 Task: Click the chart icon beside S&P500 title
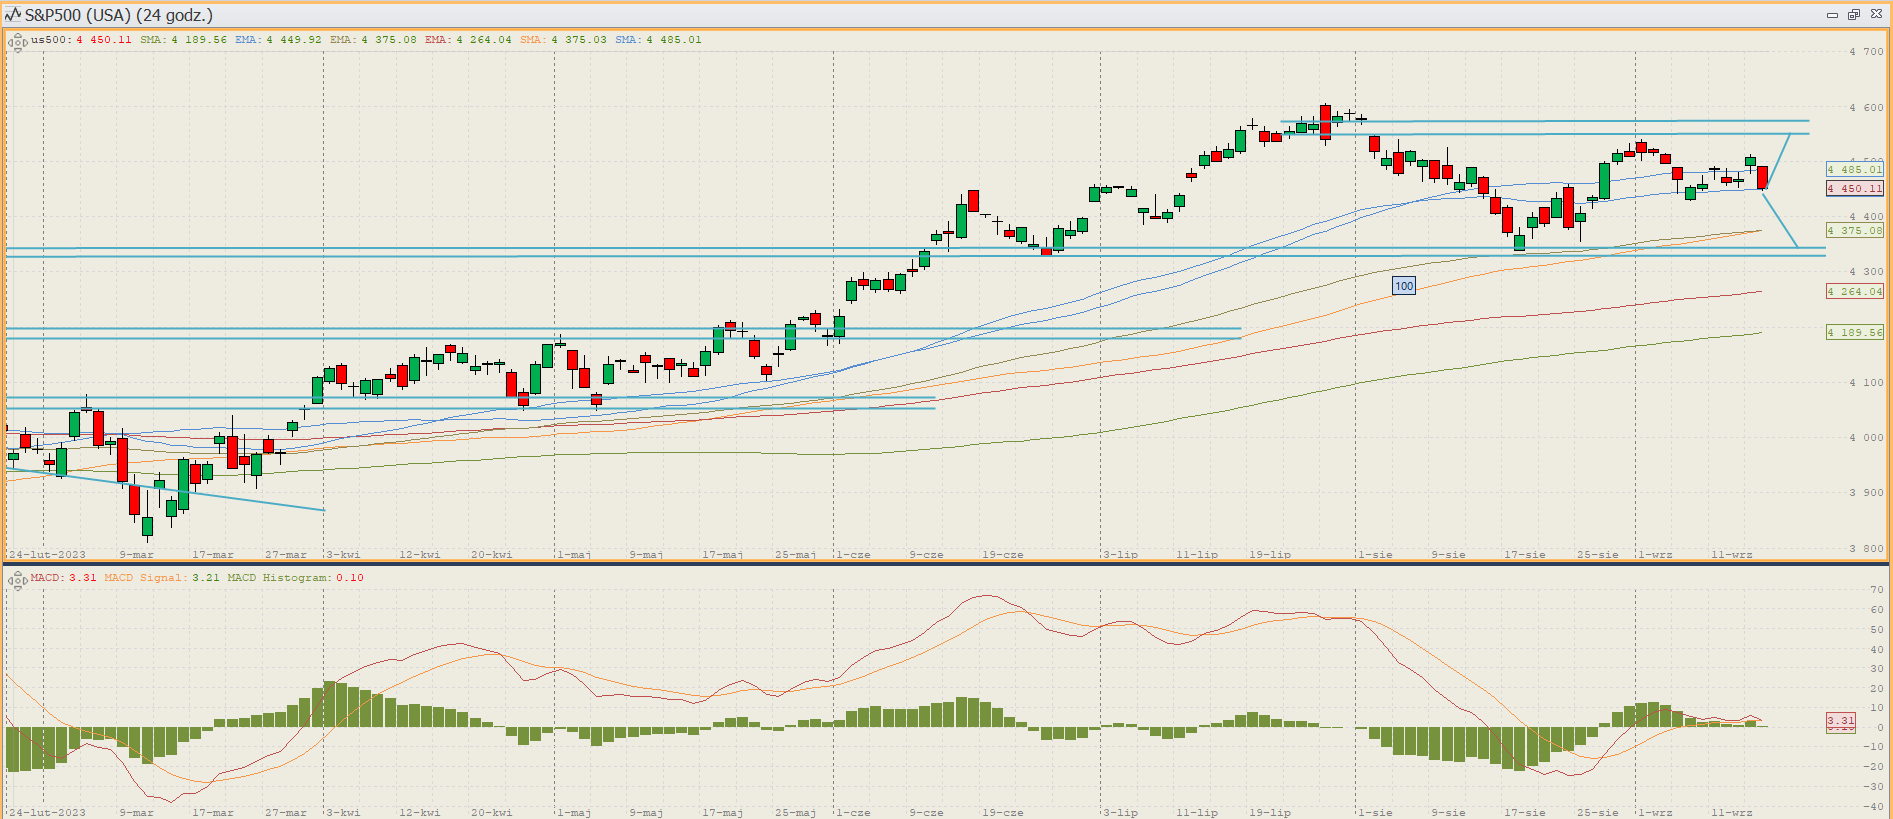[13, 15]
